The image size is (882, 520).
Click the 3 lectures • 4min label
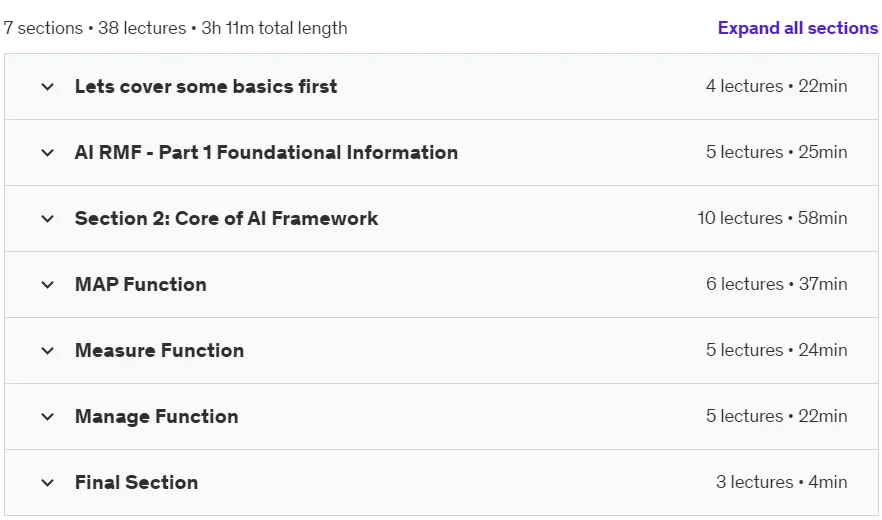point(781,482)
